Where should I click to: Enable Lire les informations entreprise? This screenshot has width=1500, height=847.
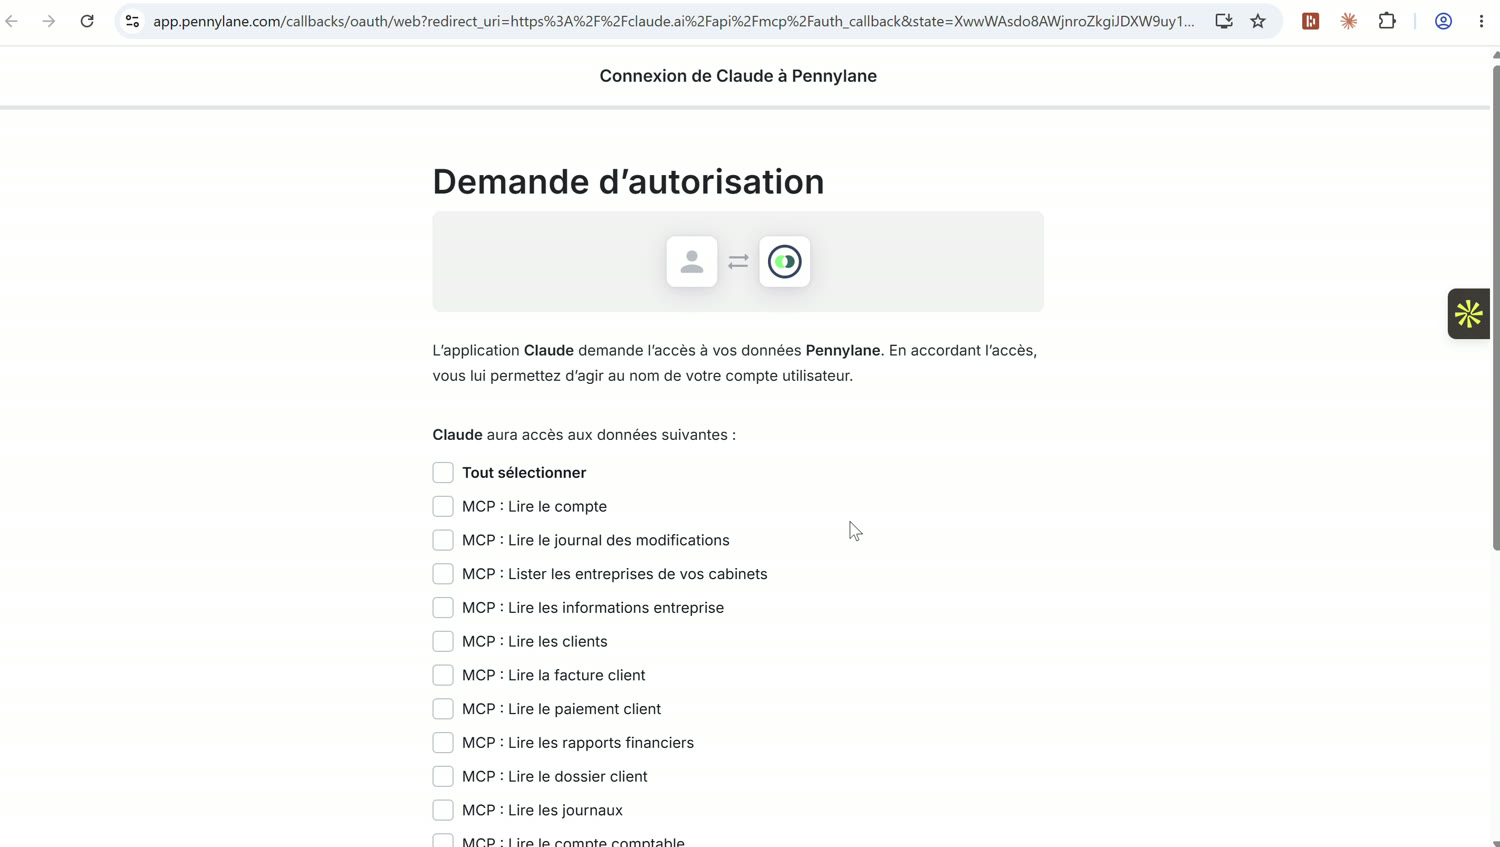click(x=443, y=608)
